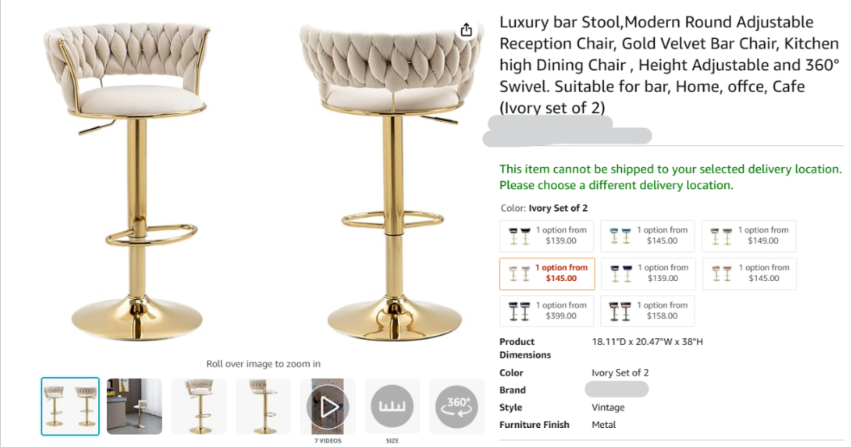851x447 pixels.
Task: Choose the navy stool option at $139.00
Action: (647, 273)
